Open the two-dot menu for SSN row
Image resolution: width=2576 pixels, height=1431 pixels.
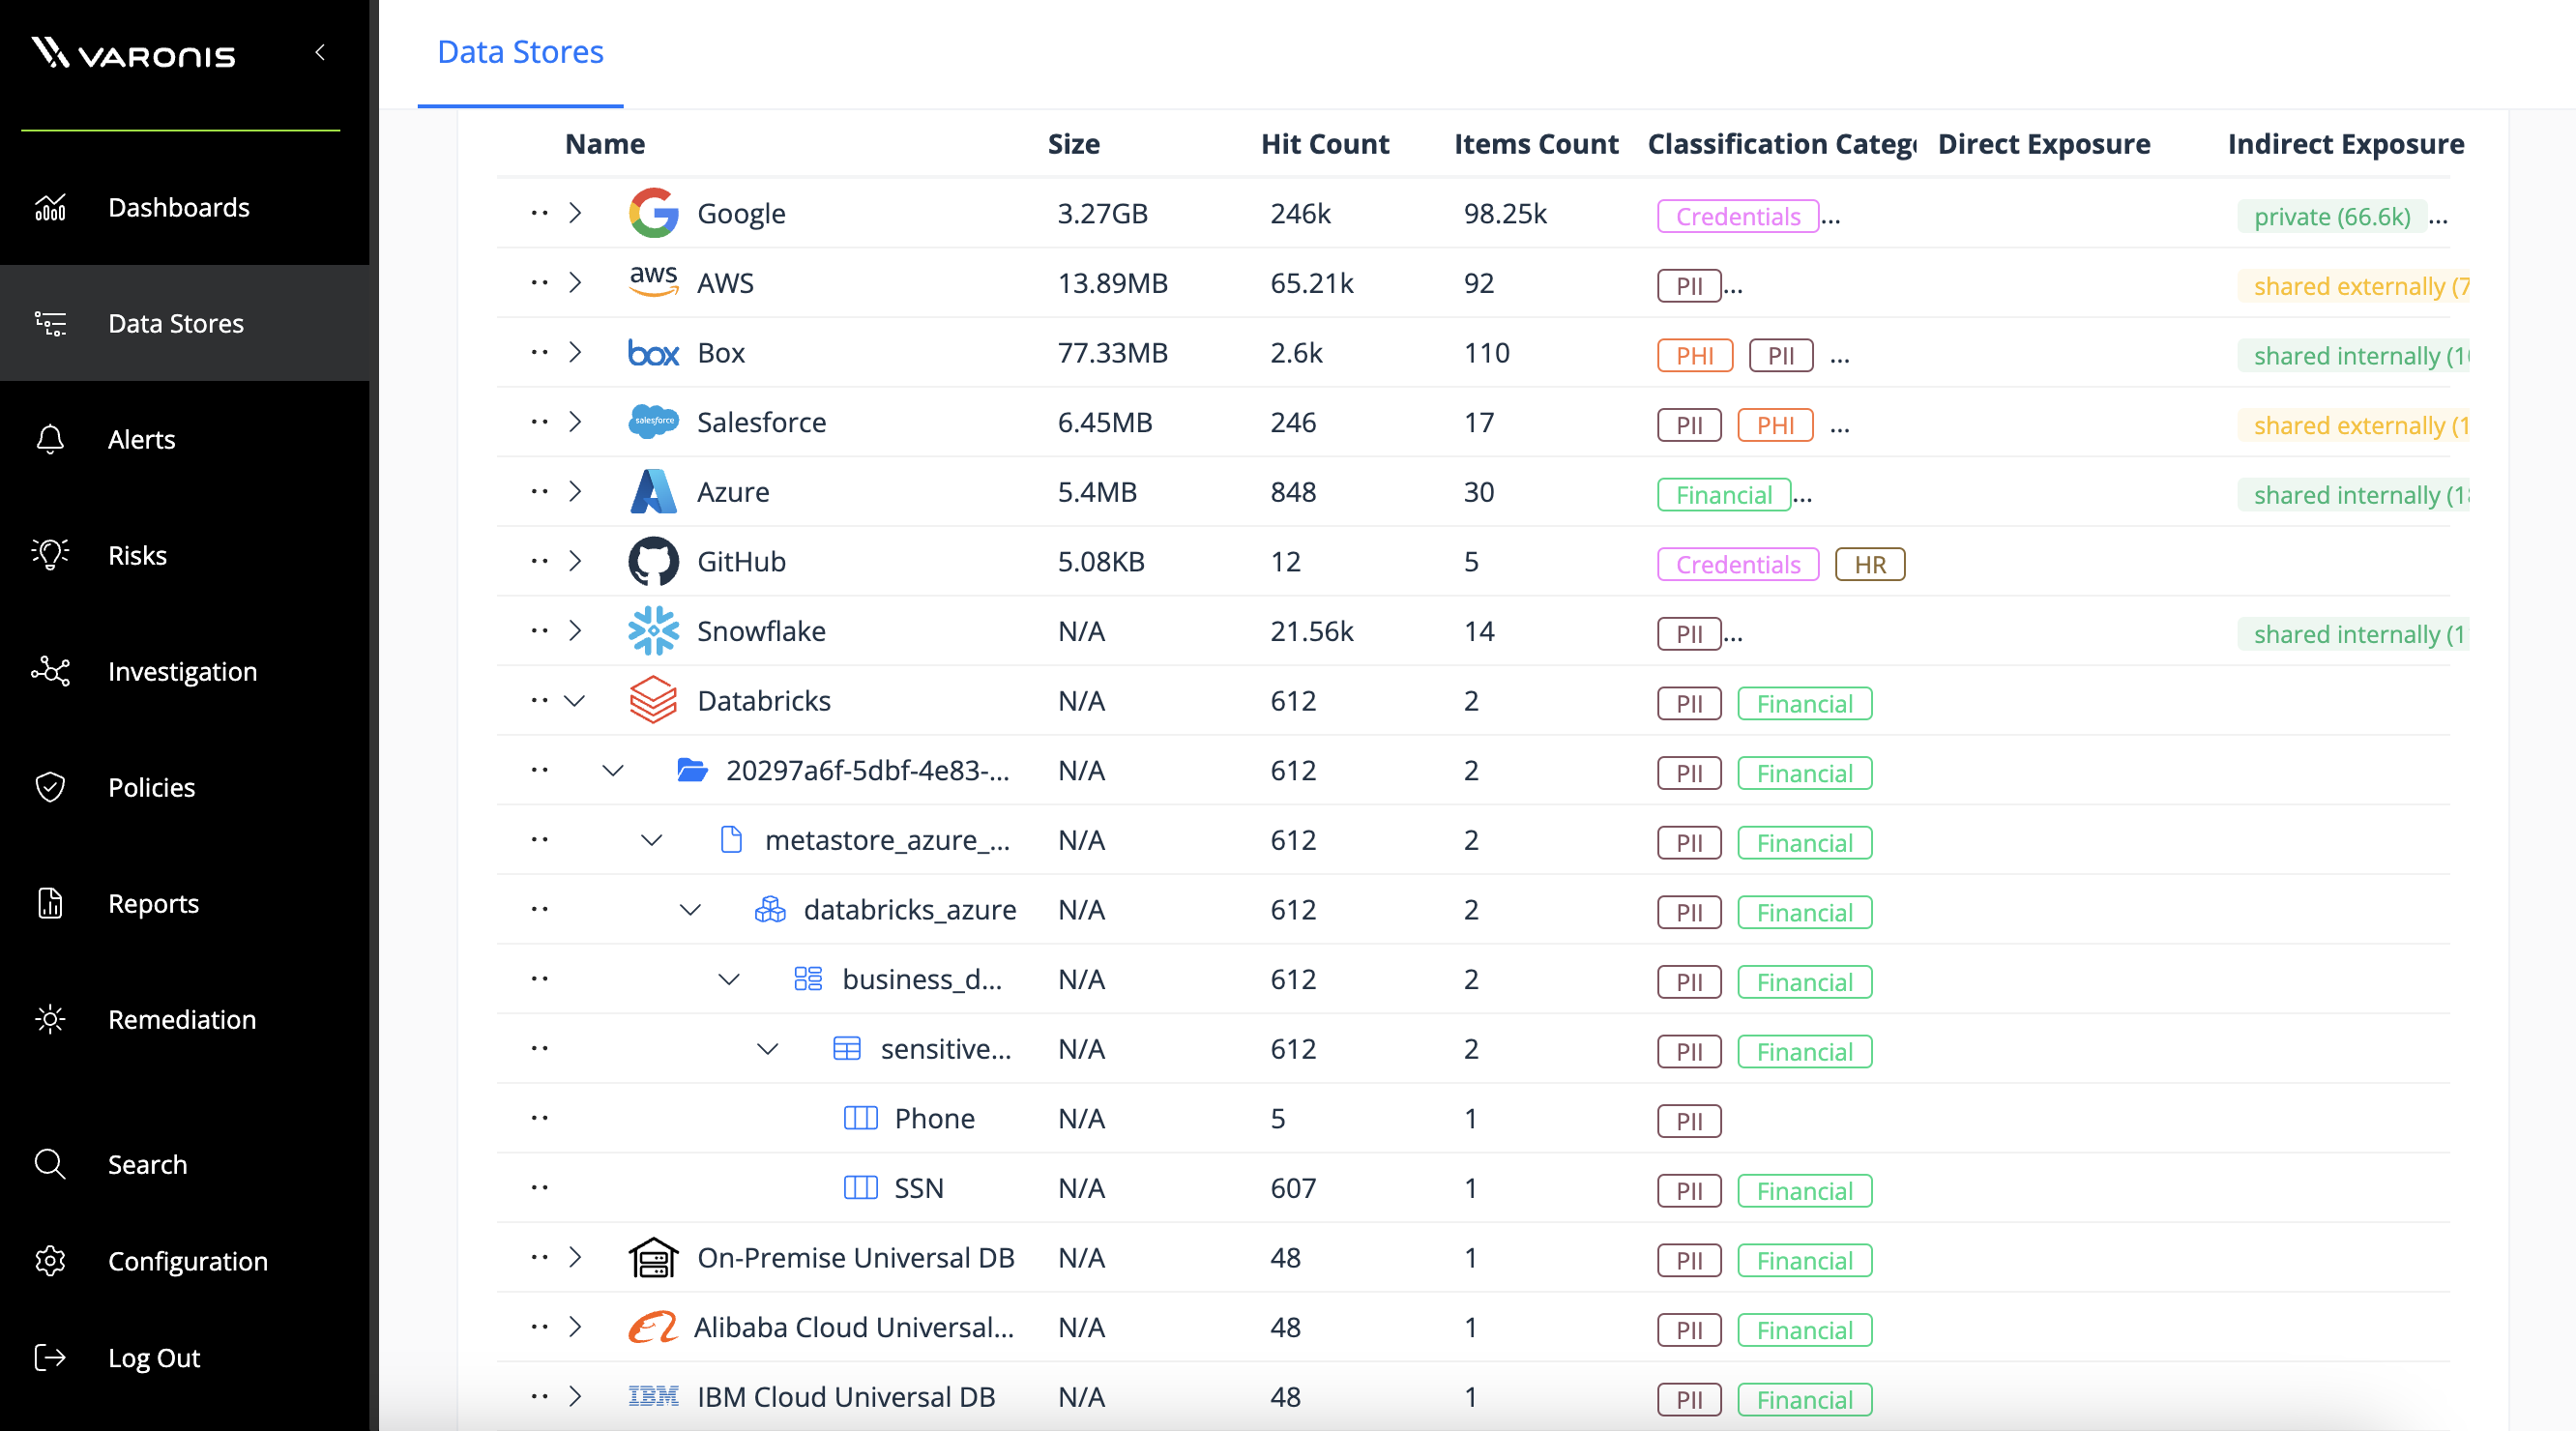pos(540,1187)
